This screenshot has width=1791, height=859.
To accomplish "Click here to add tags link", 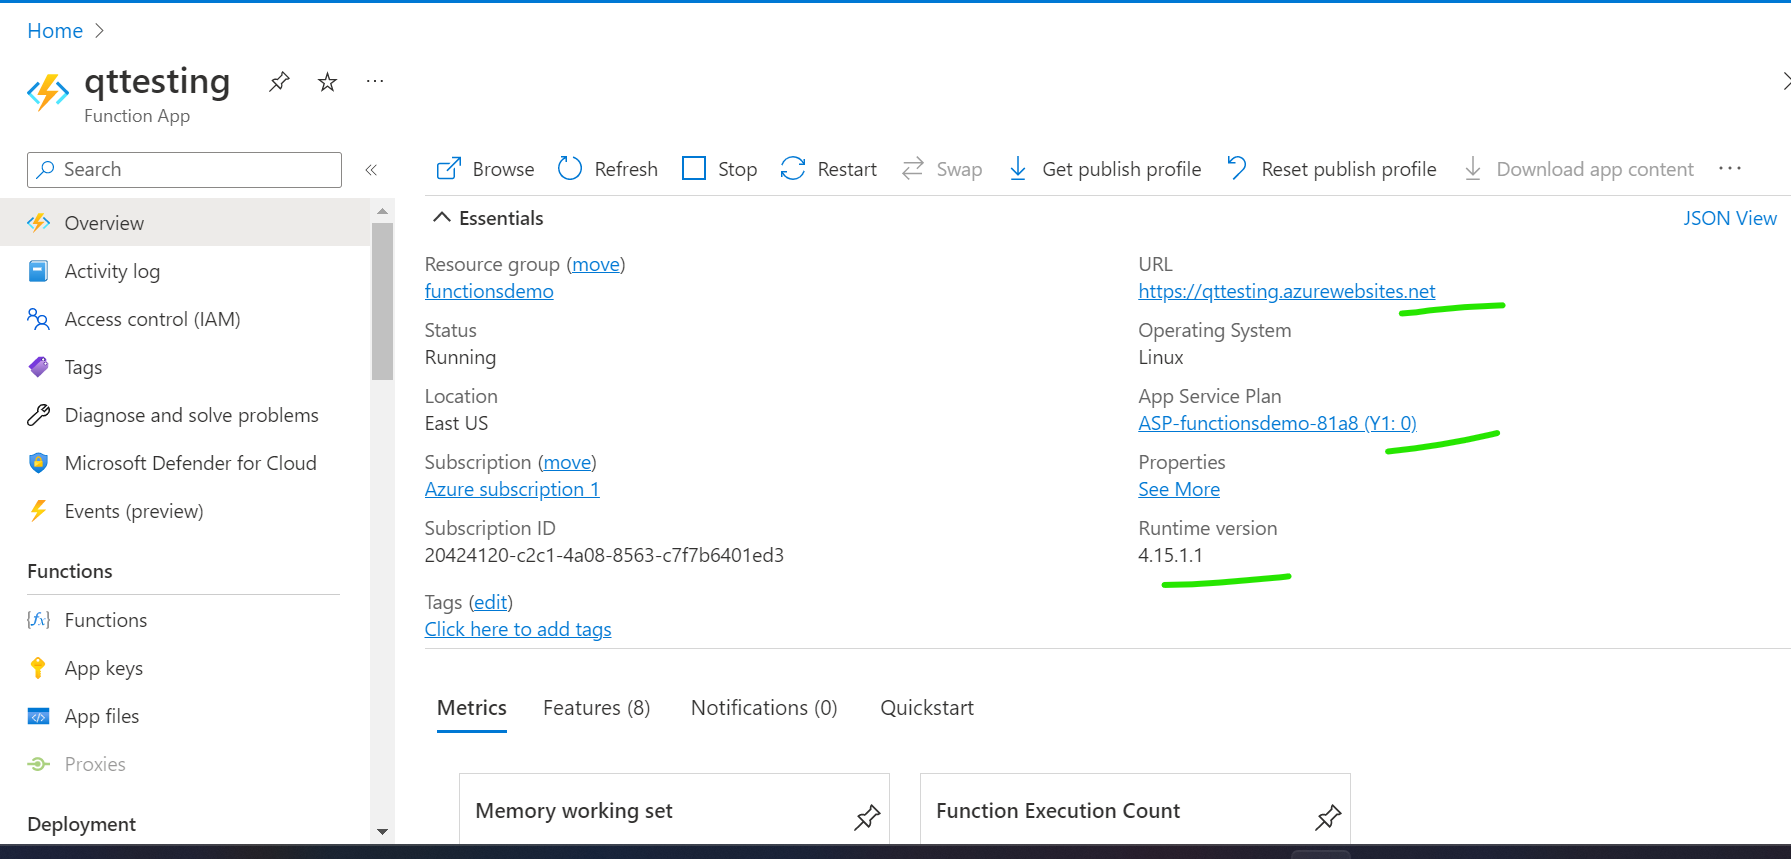I will pos(518,629).
